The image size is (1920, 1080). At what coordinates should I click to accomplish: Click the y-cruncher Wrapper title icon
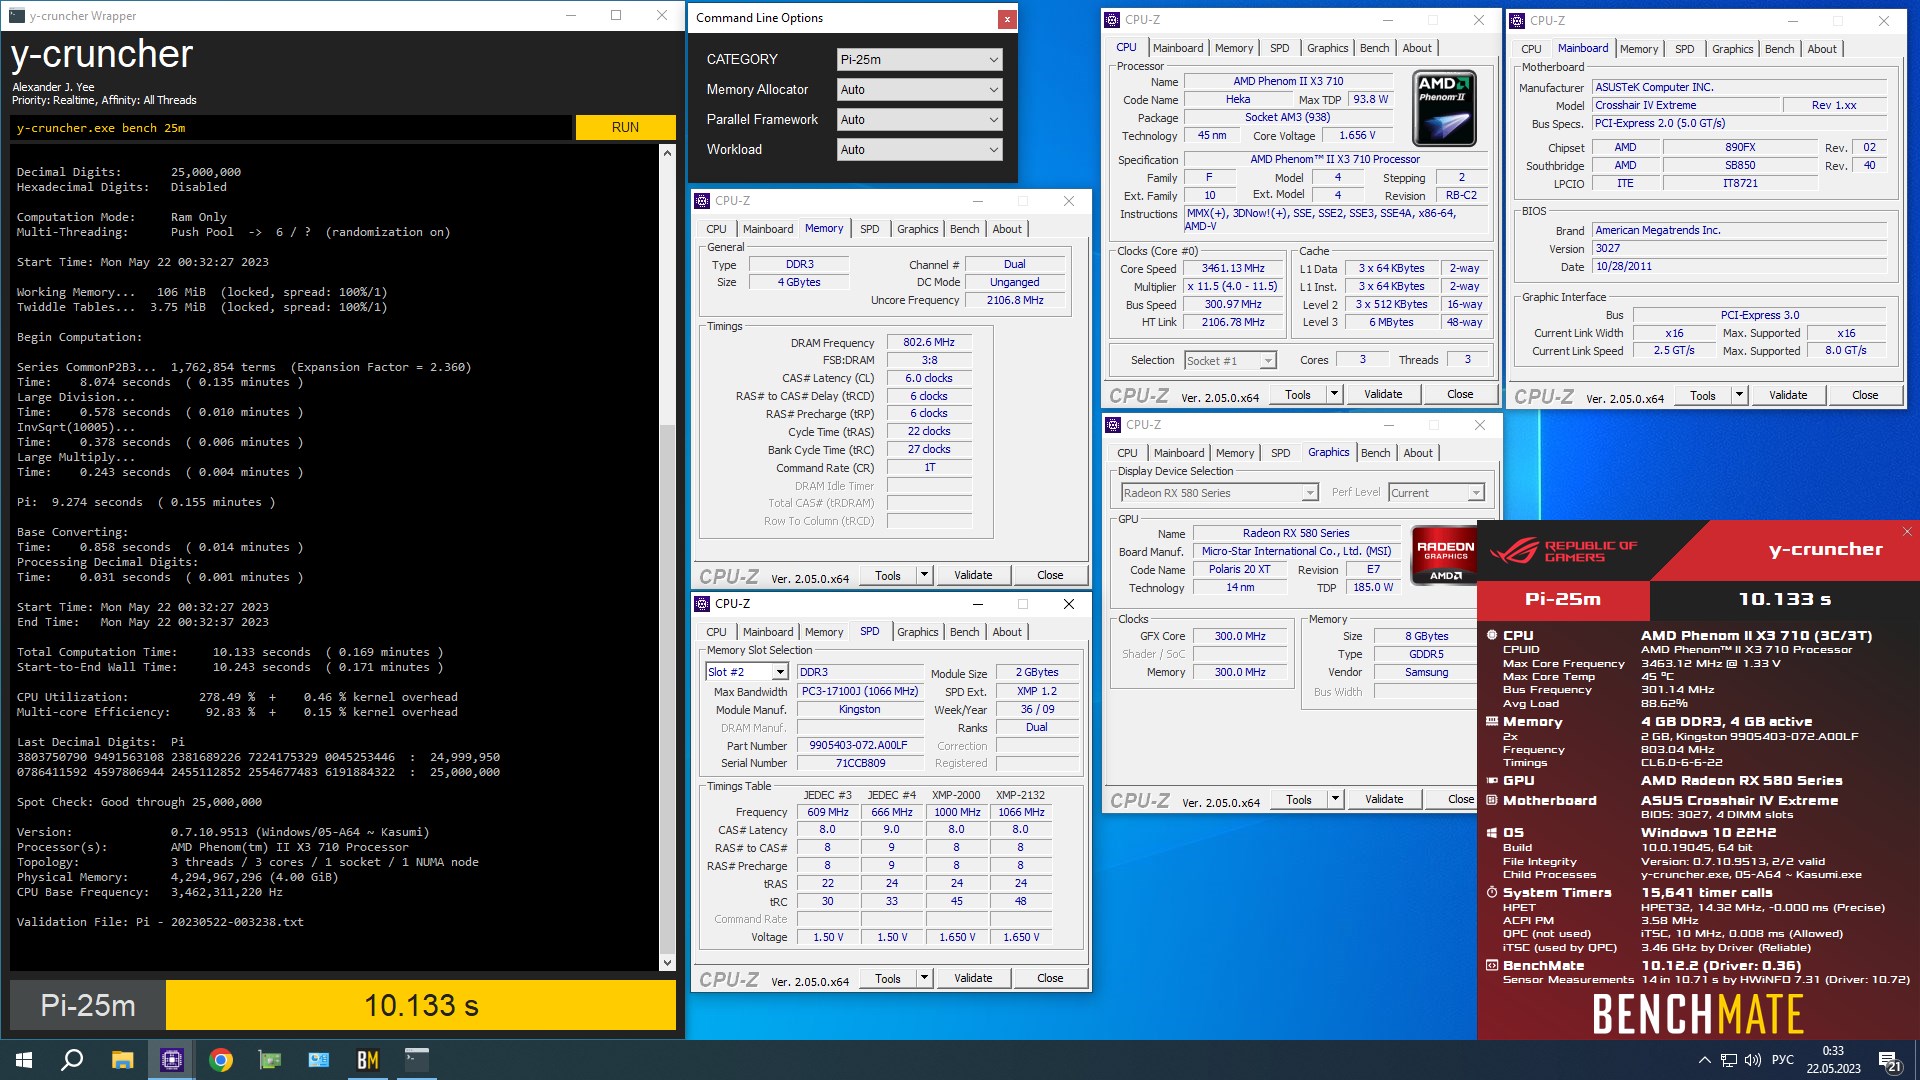click(x=17, y=16)
